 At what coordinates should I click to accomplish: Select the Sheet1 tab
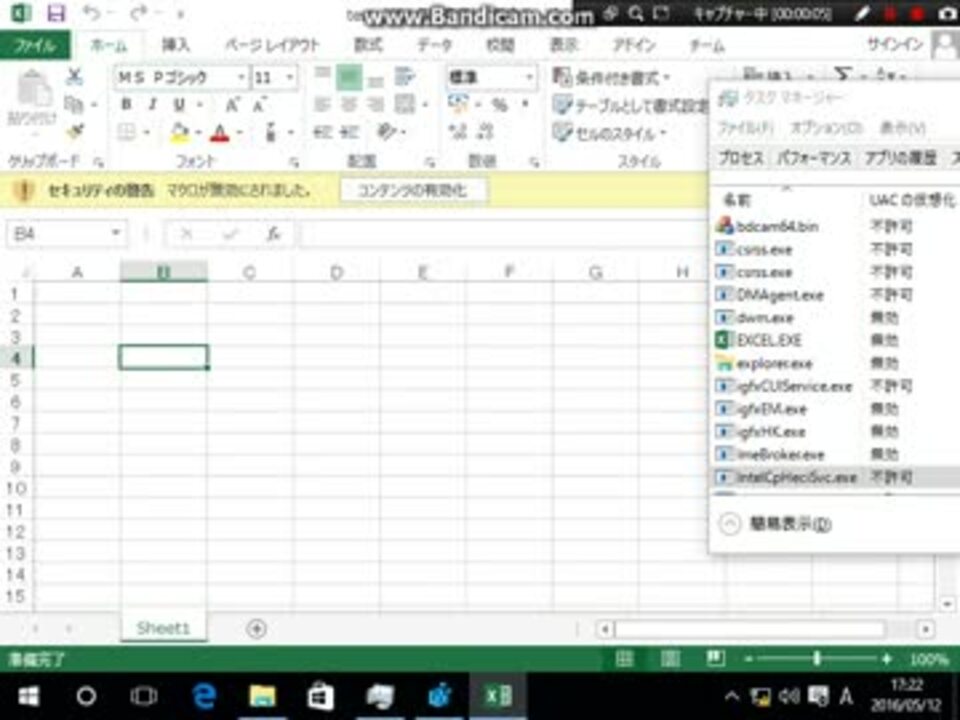click(163, 628)
